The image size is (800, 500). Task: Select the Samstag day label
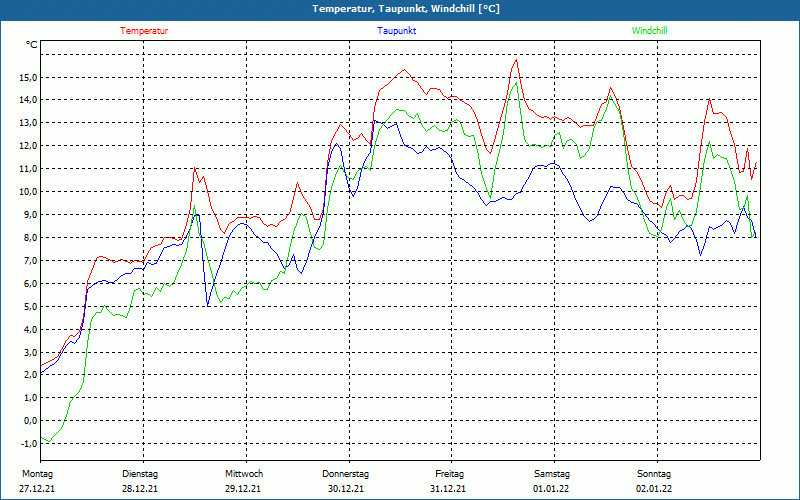[x=552, y=474]
